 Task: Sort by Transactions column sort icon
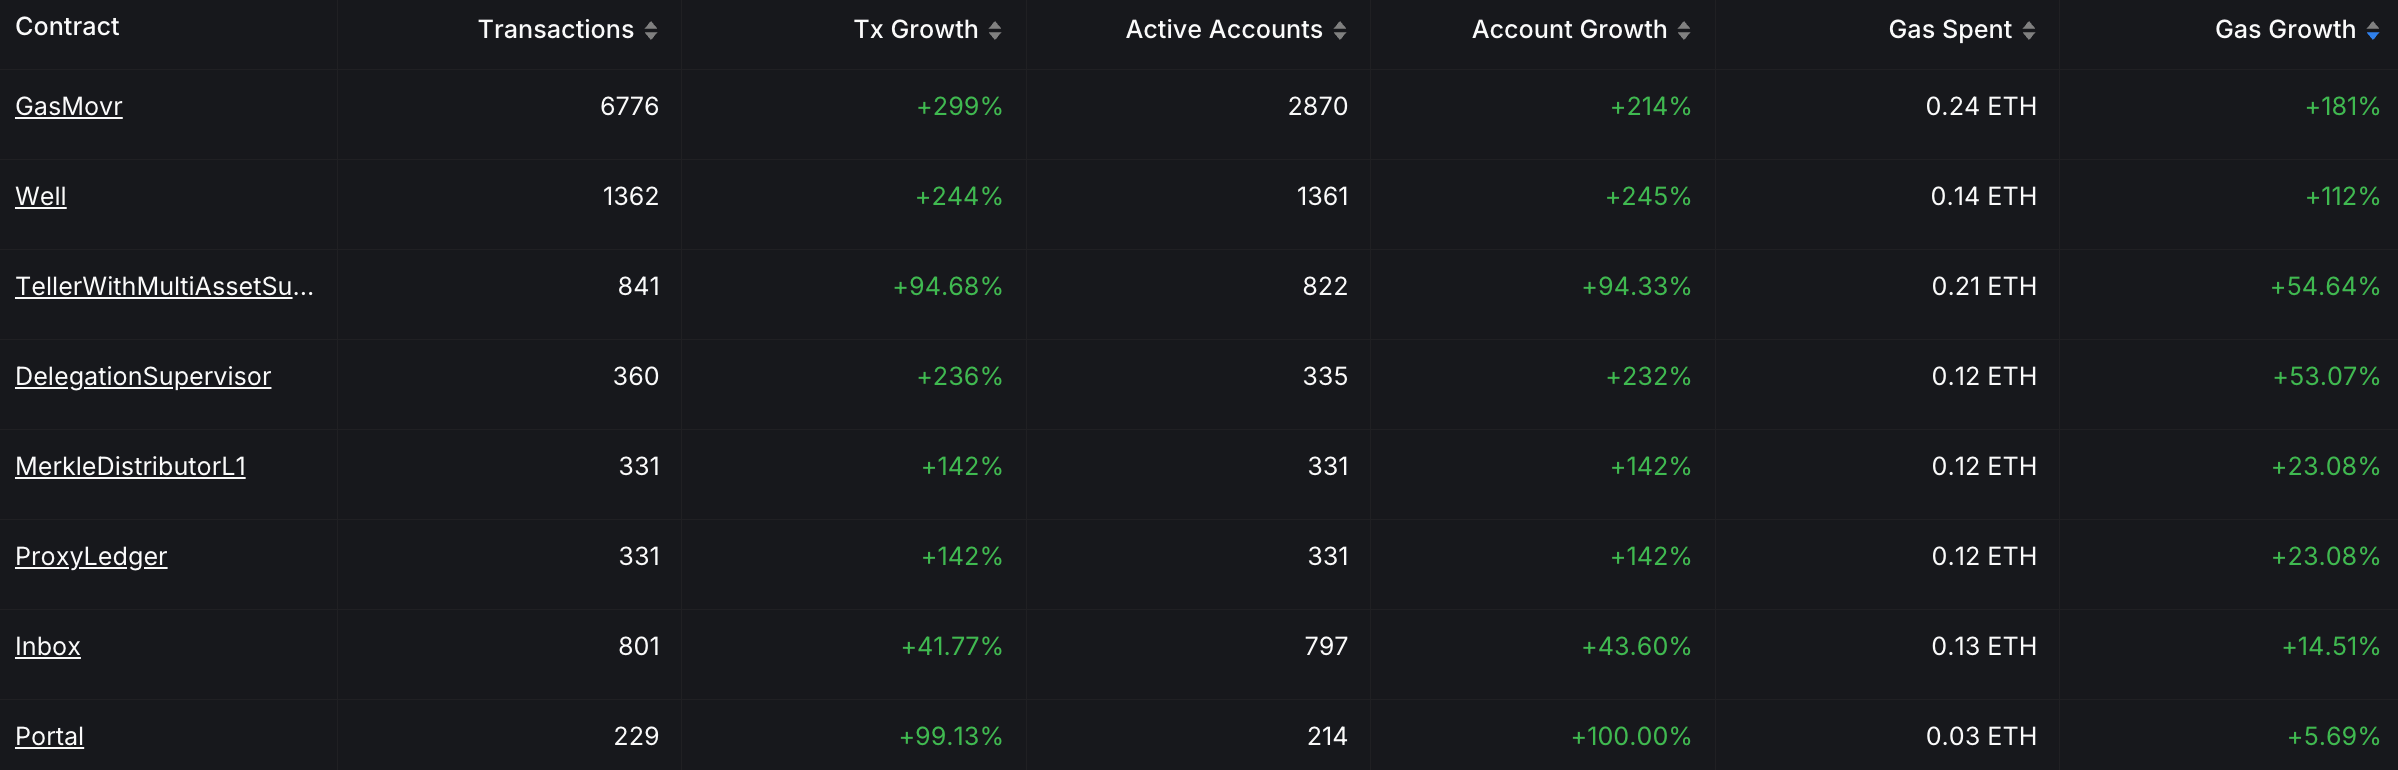pos(651,31)
